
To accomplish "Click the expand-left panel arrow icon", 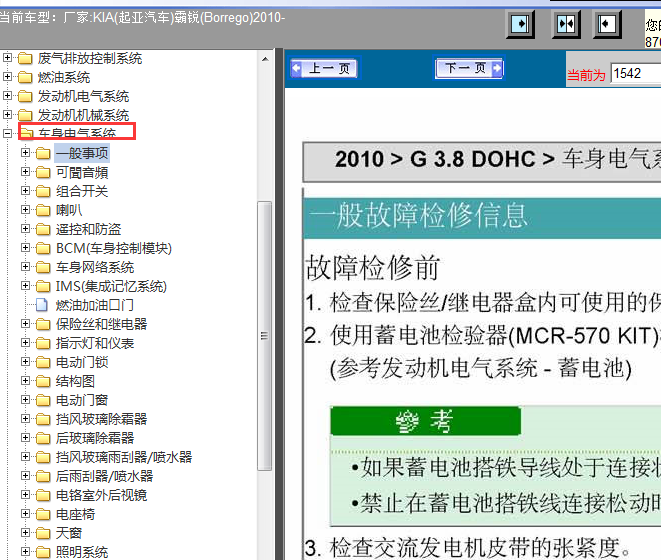I will coord(607,24).
